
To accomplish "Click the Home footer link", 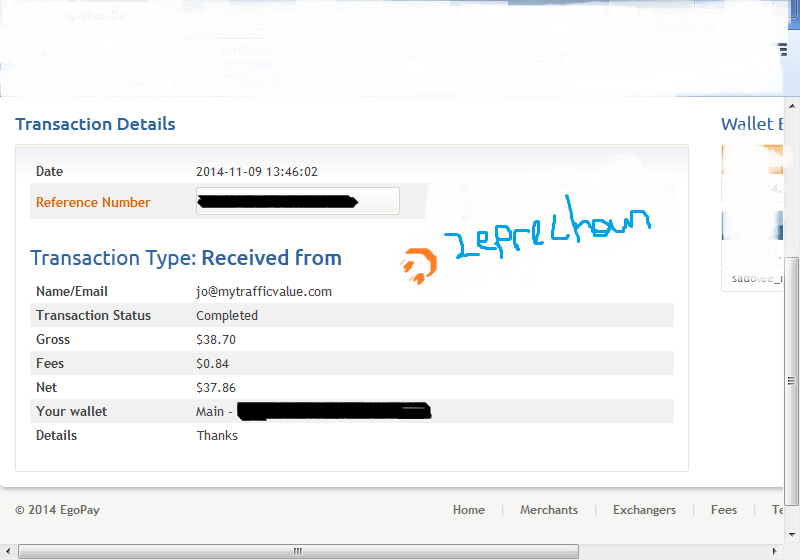I will coord(468,510).
